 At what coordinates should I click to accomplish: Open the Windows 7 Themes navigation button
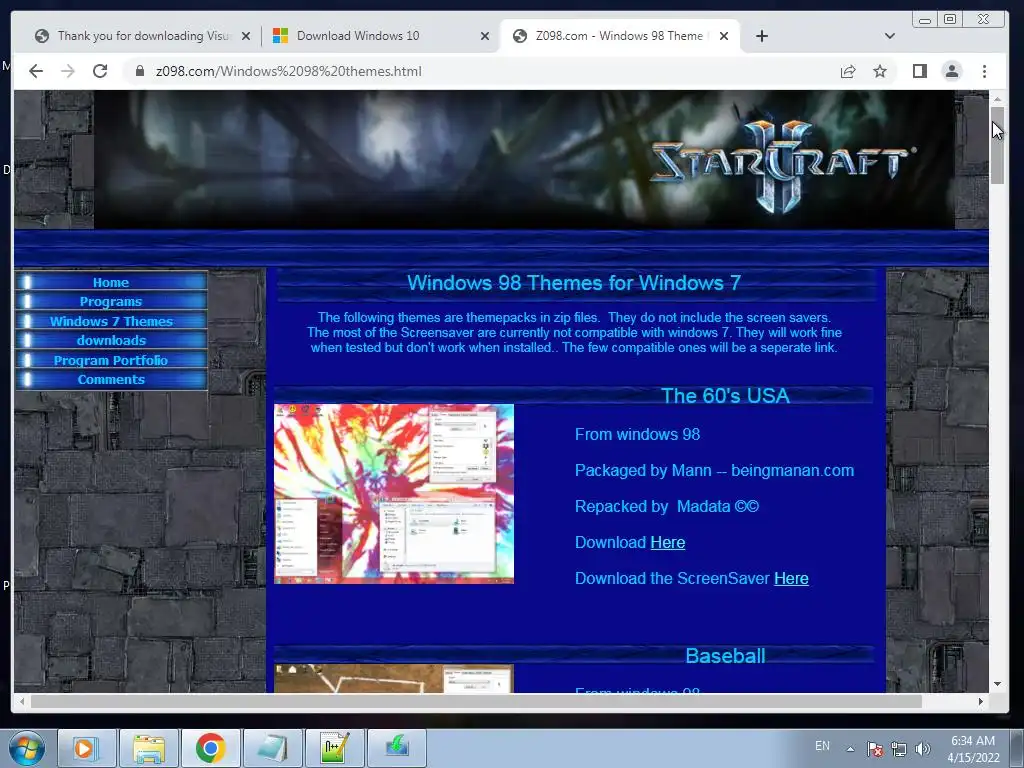pos(111,321)
